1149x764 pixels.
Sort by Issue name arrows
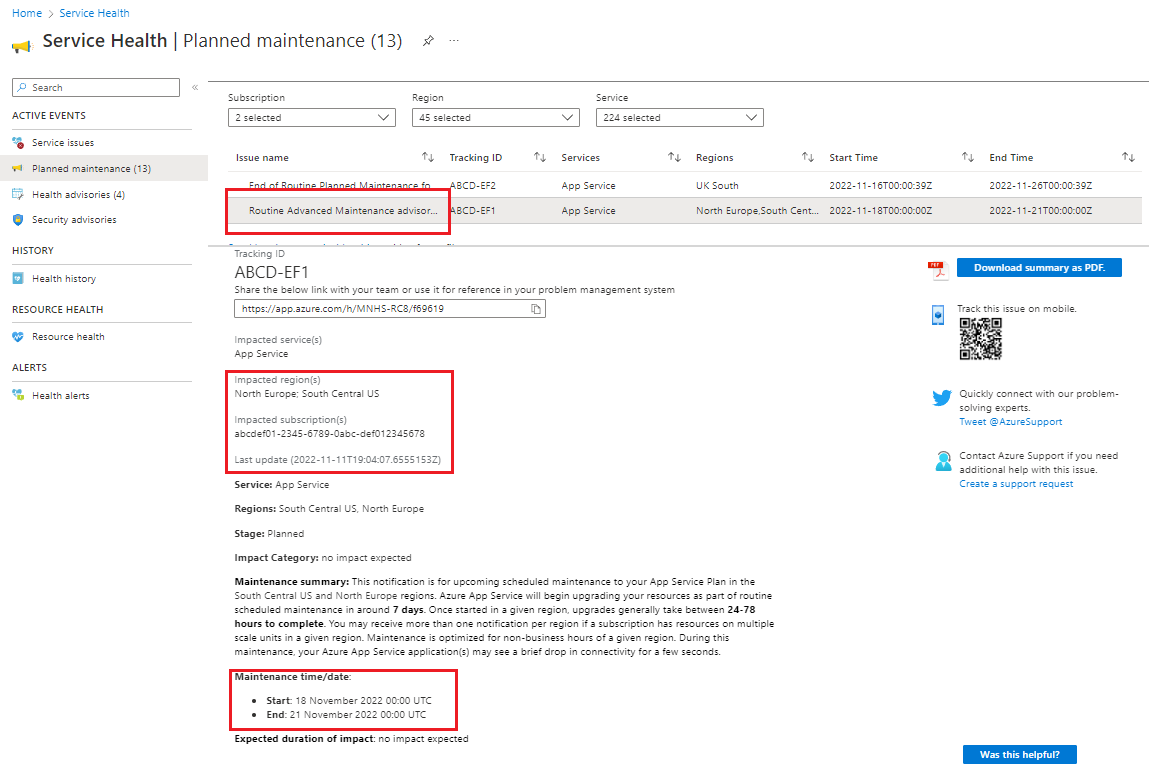pyautogui.click(x=428, y=157)
